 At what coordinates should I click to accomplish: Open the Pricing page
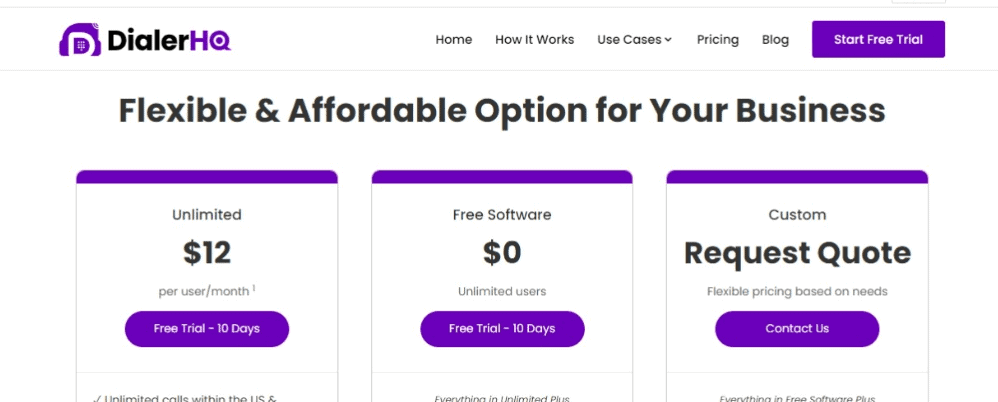pos(718,39)
